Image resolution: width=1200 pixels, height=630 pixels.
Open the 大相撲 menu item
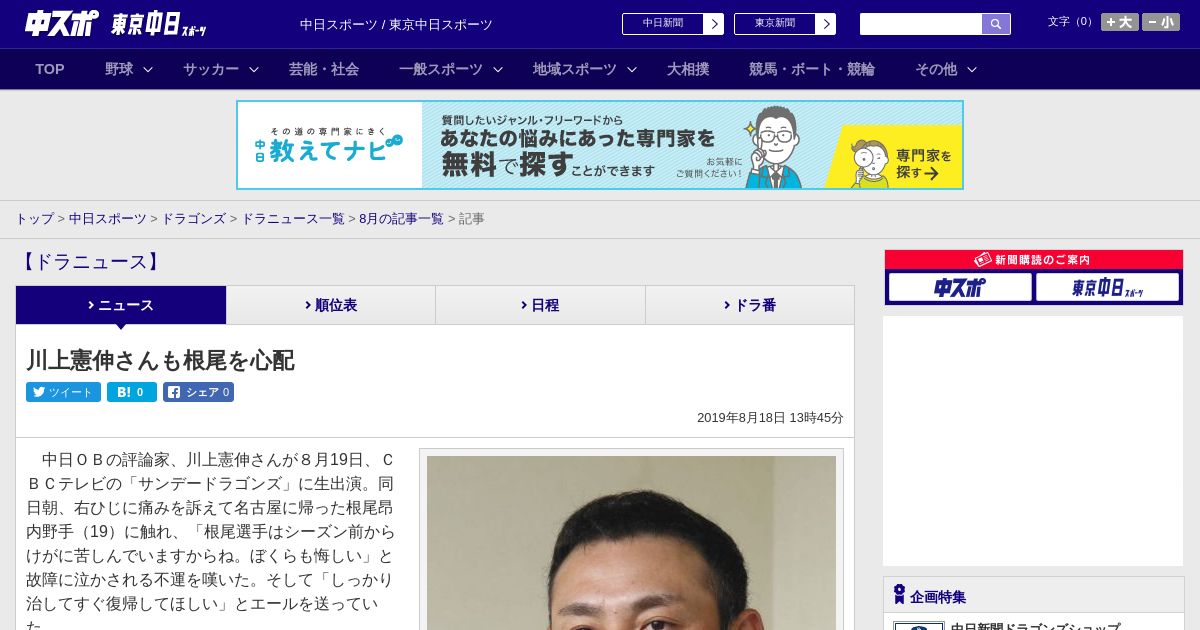point(688,69)
